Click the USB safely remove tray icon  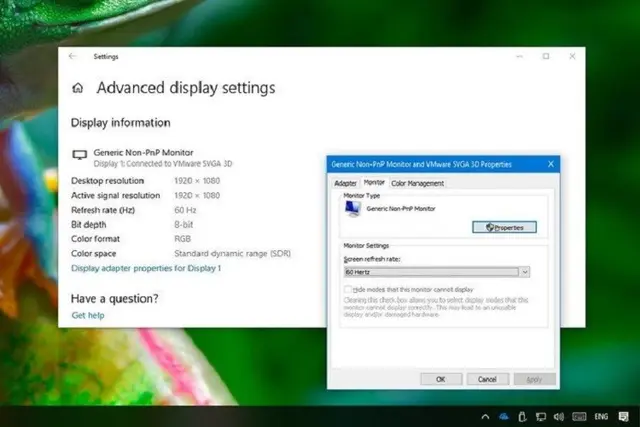tap(522, 416)
